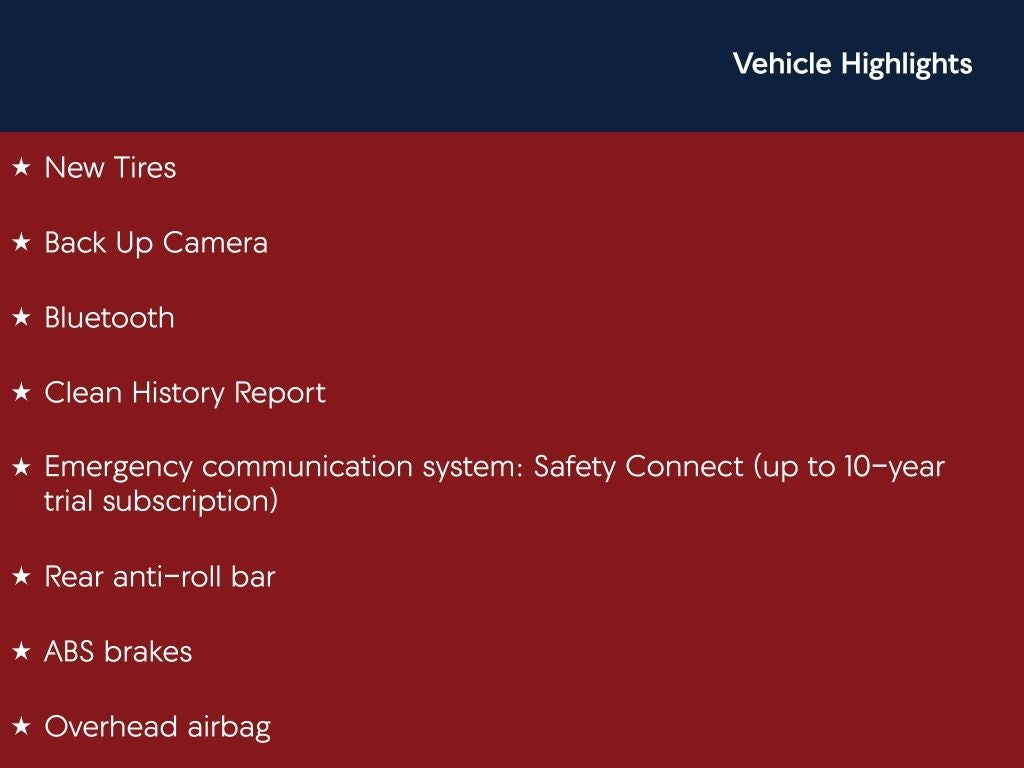Select the ABS brakes highlight
Screen dimensions: 1024x768
point(118,652)
